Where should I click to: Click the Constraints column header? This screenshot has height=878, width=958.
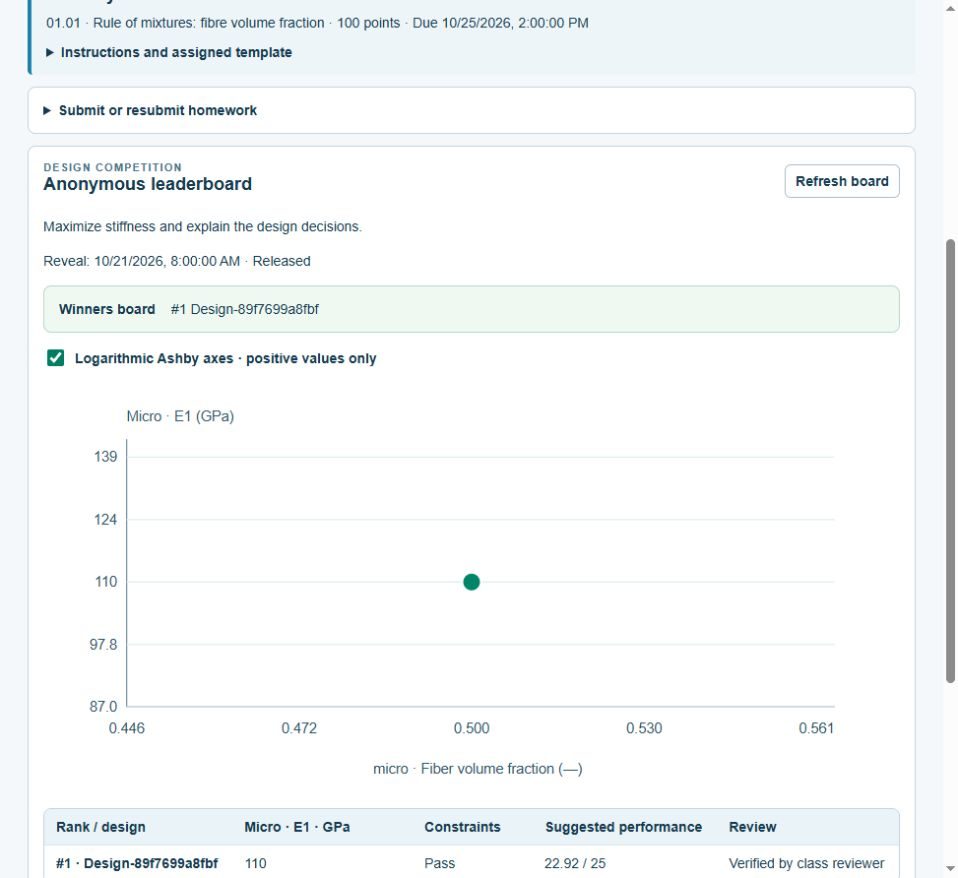(462, 827)
